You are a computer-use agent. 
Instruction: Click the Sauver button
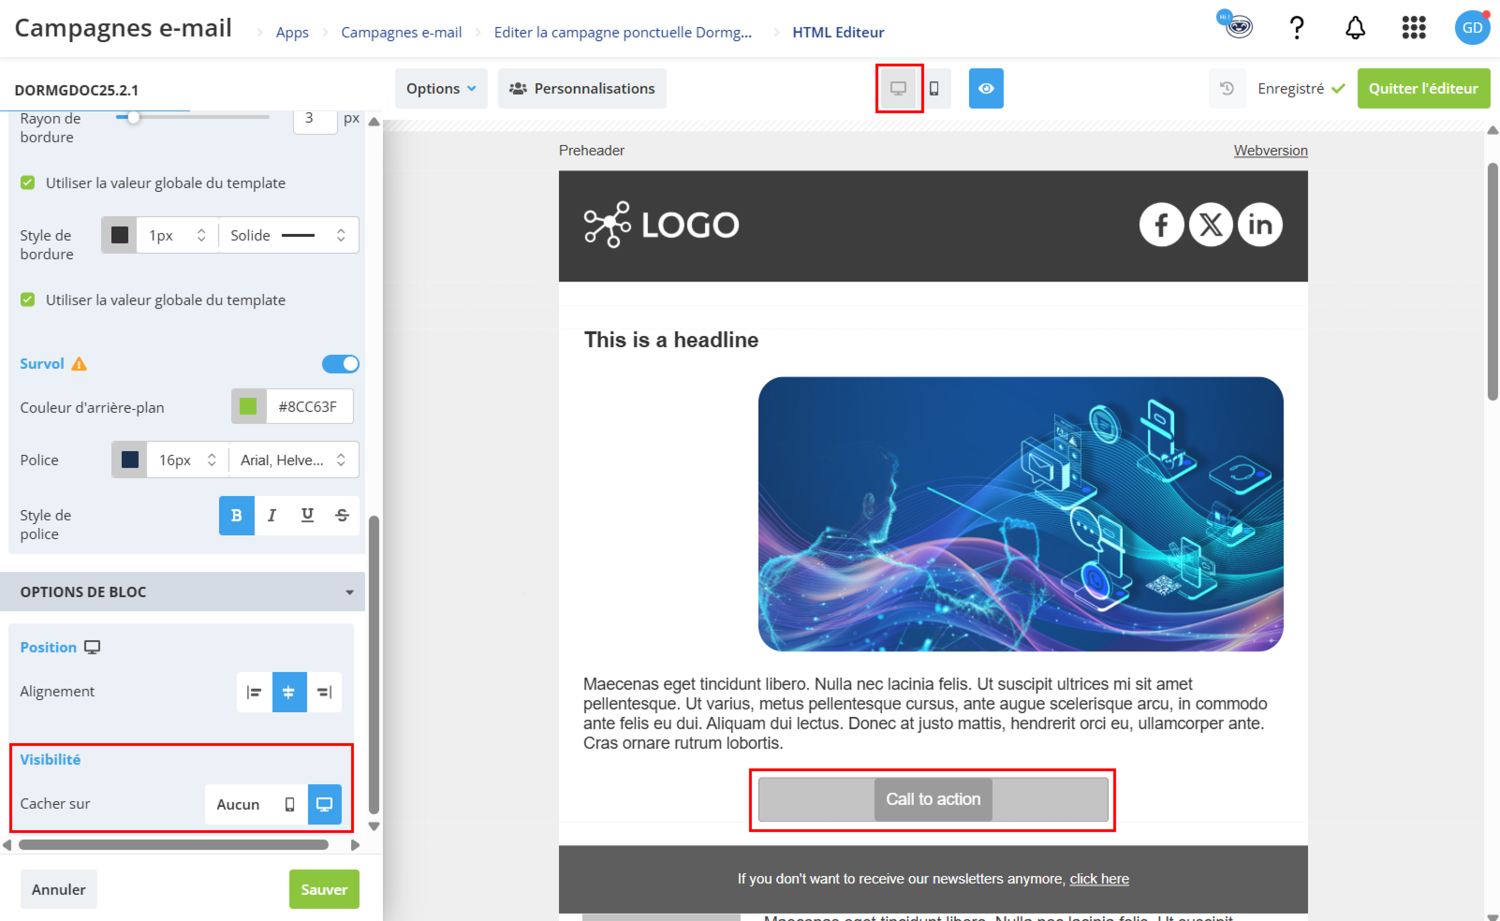click(x=324, y=889)
